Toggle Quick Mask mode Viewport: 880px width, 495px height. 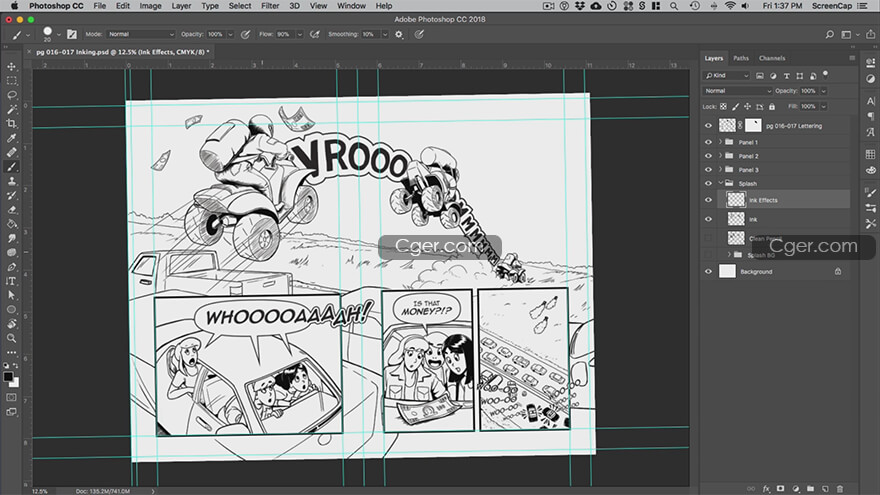point(11,397)
